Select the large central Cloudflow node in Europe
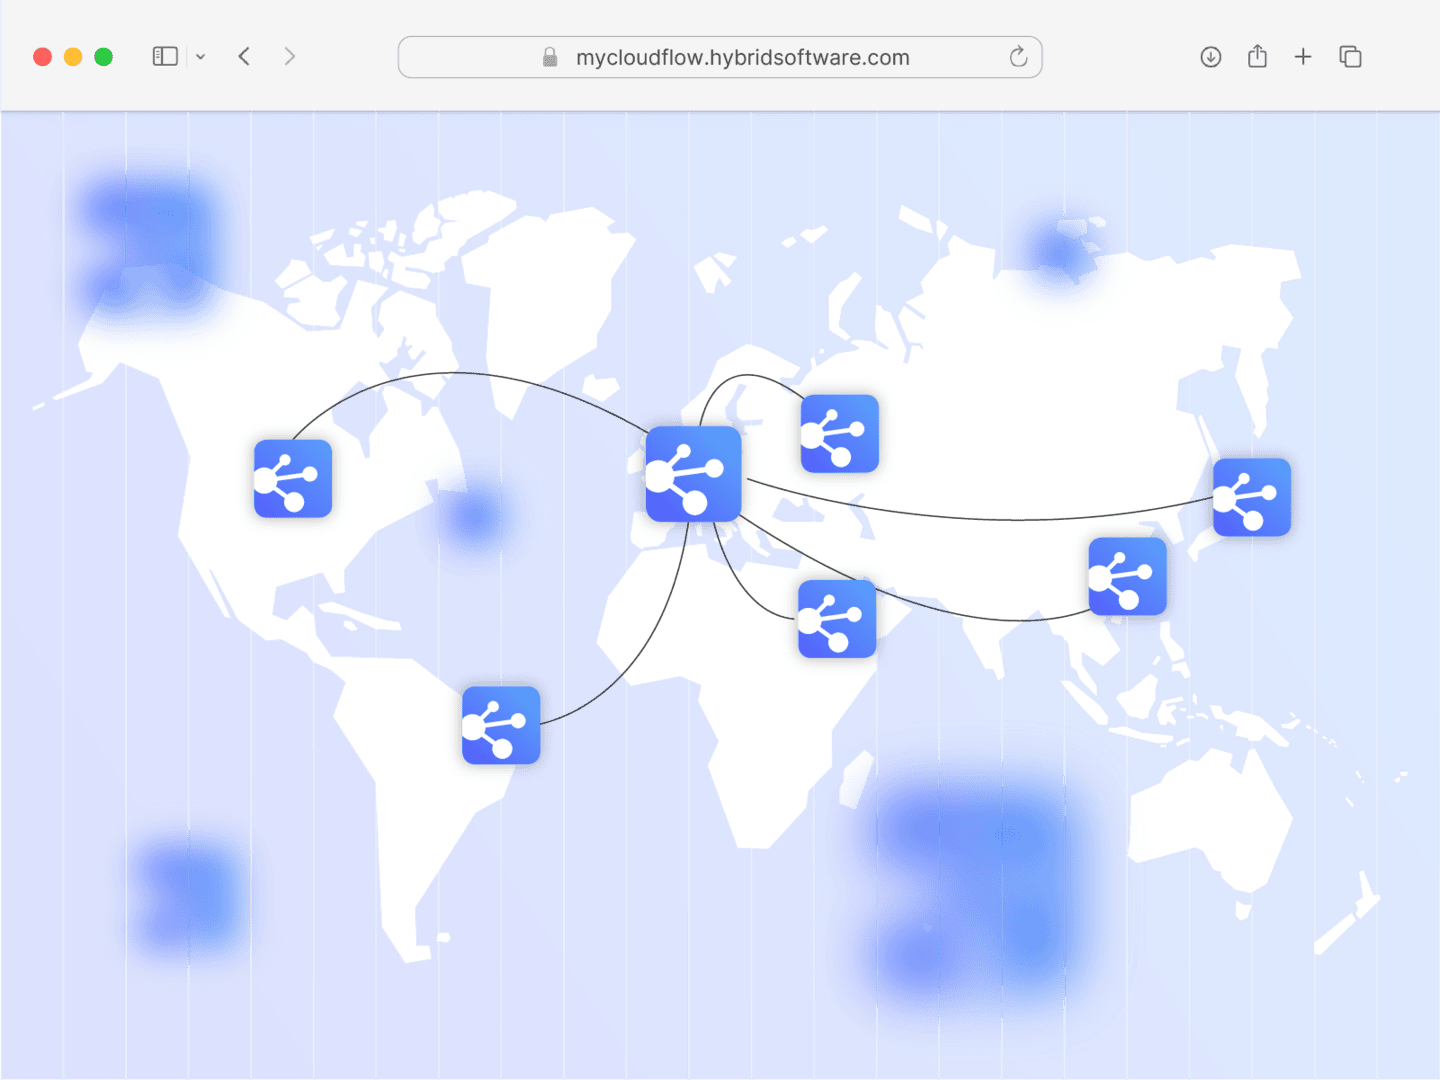 [x=694, y=474]
